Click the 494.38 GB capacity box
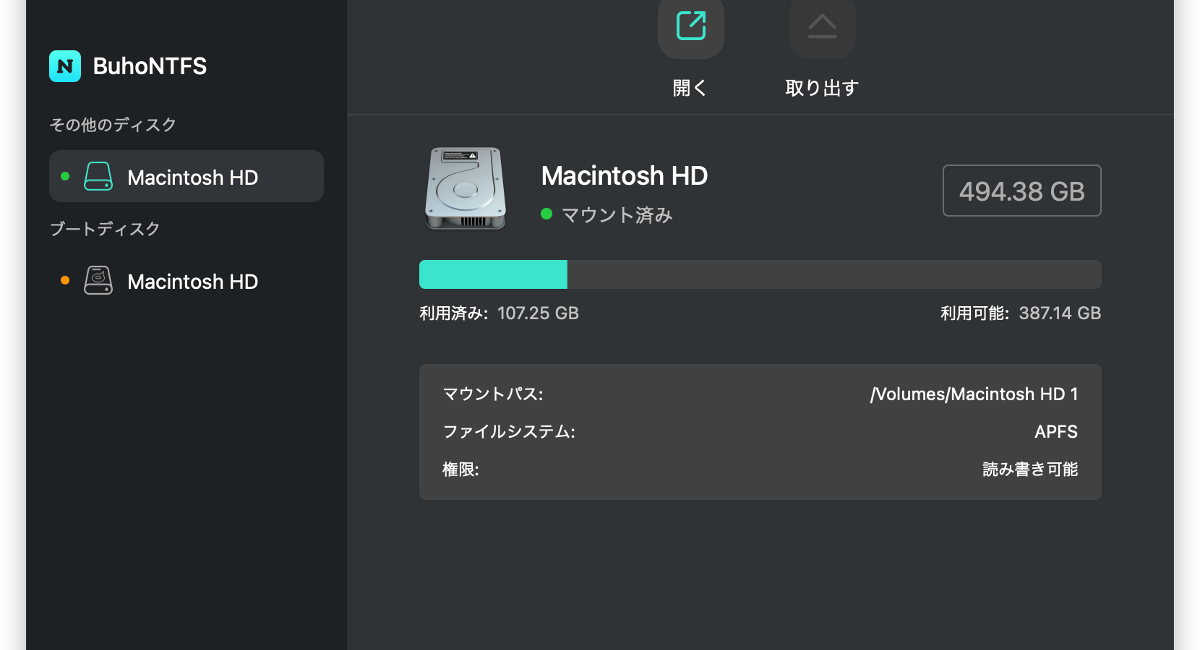 [1021, 190]
